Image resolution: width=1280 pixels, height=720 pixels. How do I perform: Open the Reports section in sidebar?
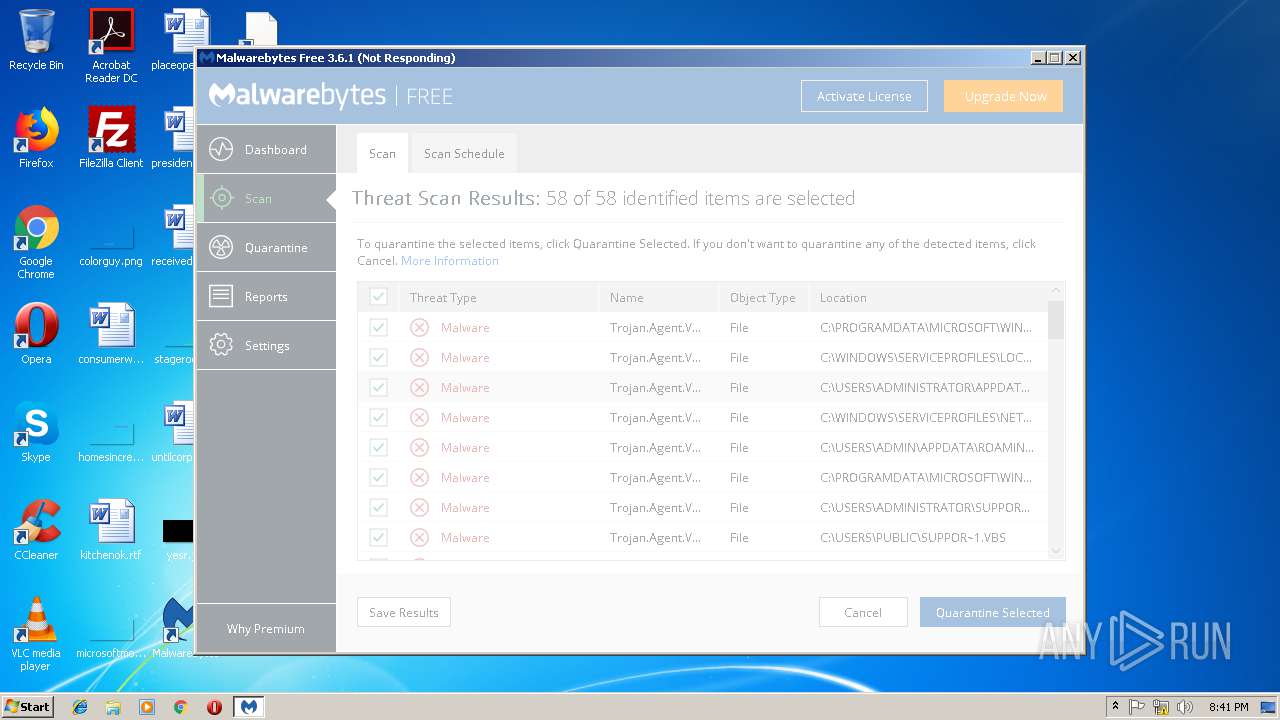point(266,297)
